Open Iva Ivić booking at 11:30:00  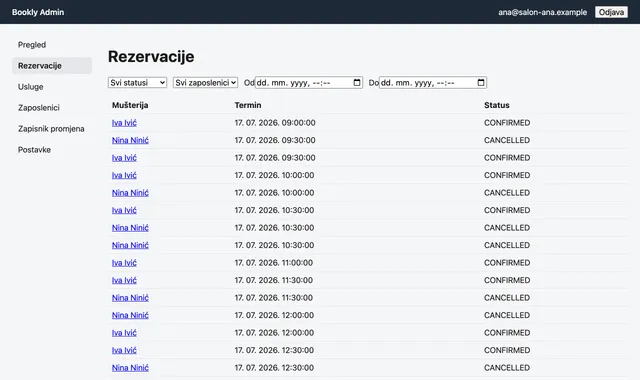[x=124, y=280]
